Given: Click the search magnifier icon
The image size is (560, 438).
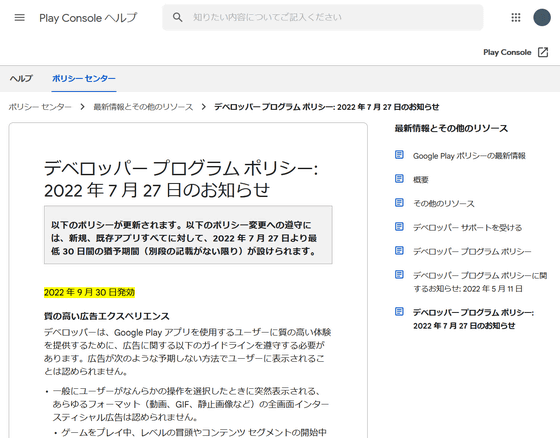Looking at the screenshot, I should coord(178,17).
